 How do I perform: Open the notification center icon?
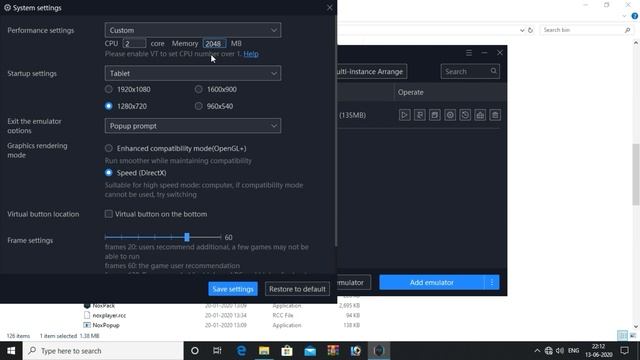[x=624, y=351]
